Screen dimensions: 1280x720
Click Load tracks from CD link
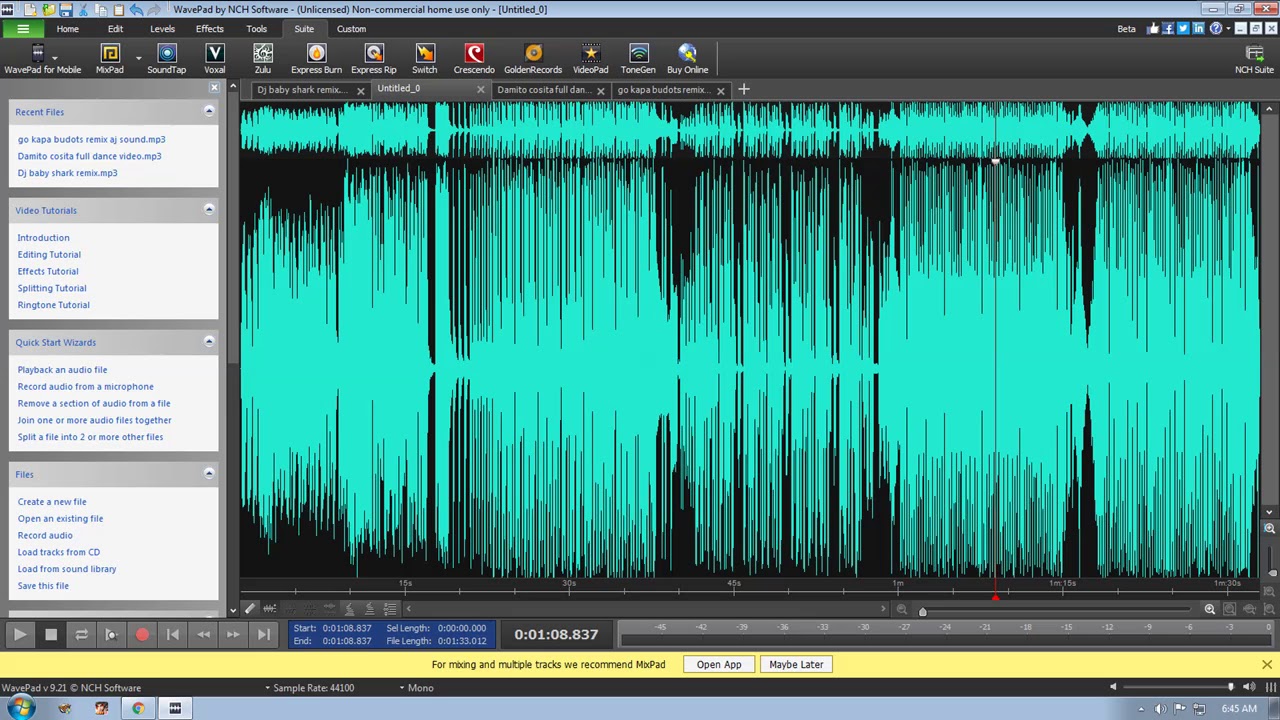click(58, 552)
